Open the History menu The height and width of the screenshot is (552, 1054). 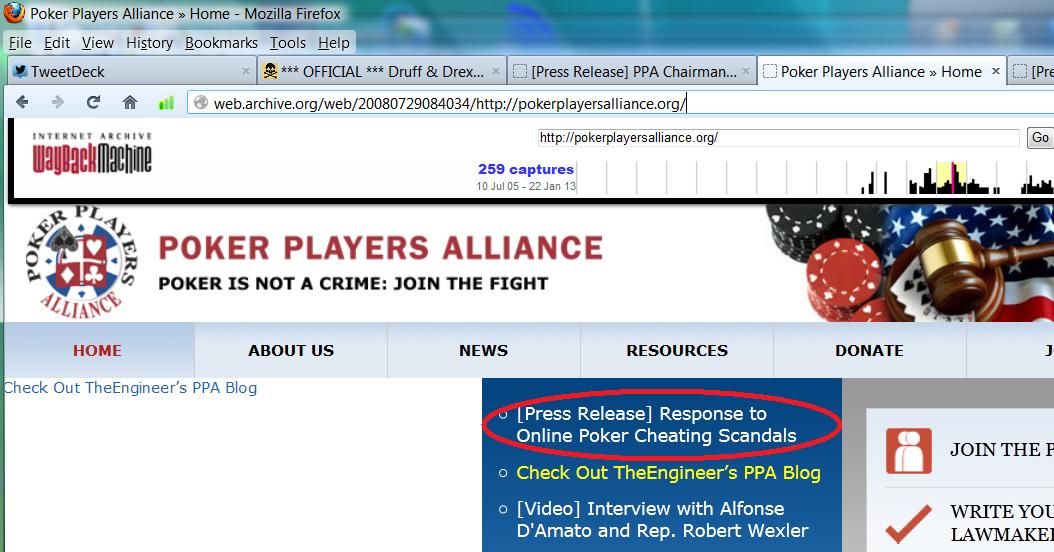149,43
